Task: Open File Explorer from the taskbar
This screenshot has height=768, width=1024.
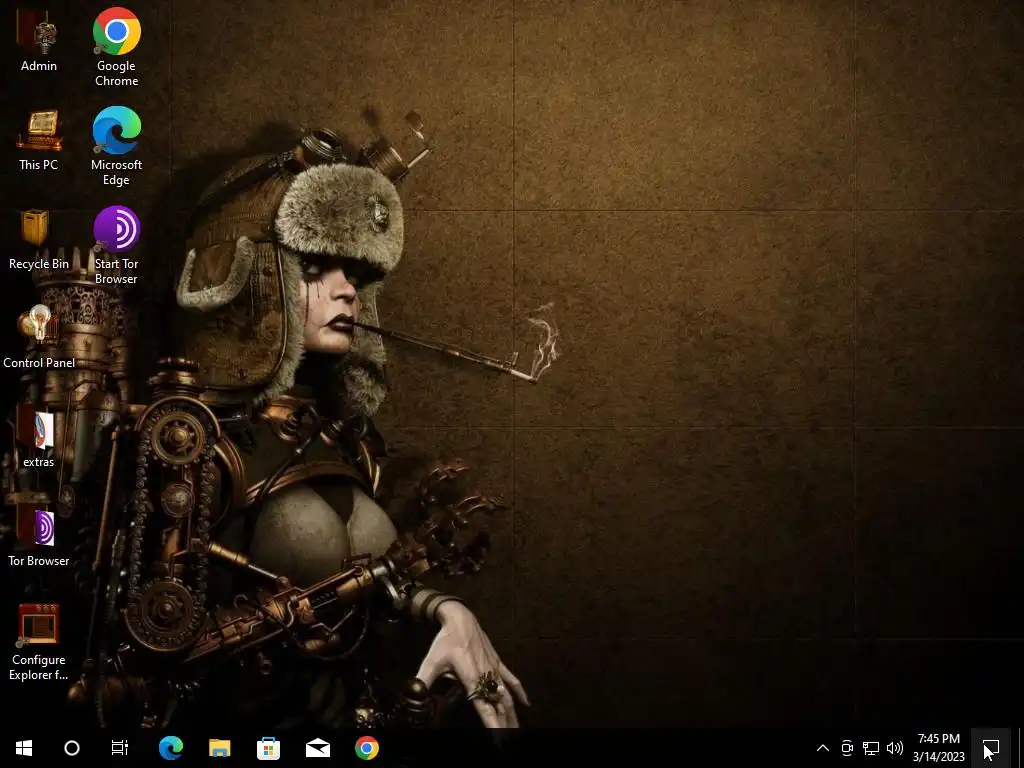Action: point(219,748)
